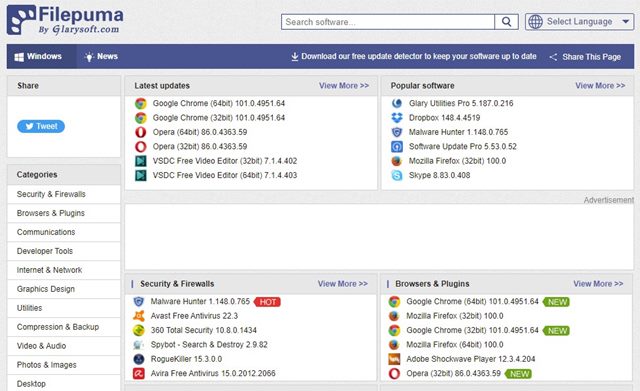The image size is (640, 391).
Task: Click the Dropbox icon in Popular software
Action: [397, 118]
